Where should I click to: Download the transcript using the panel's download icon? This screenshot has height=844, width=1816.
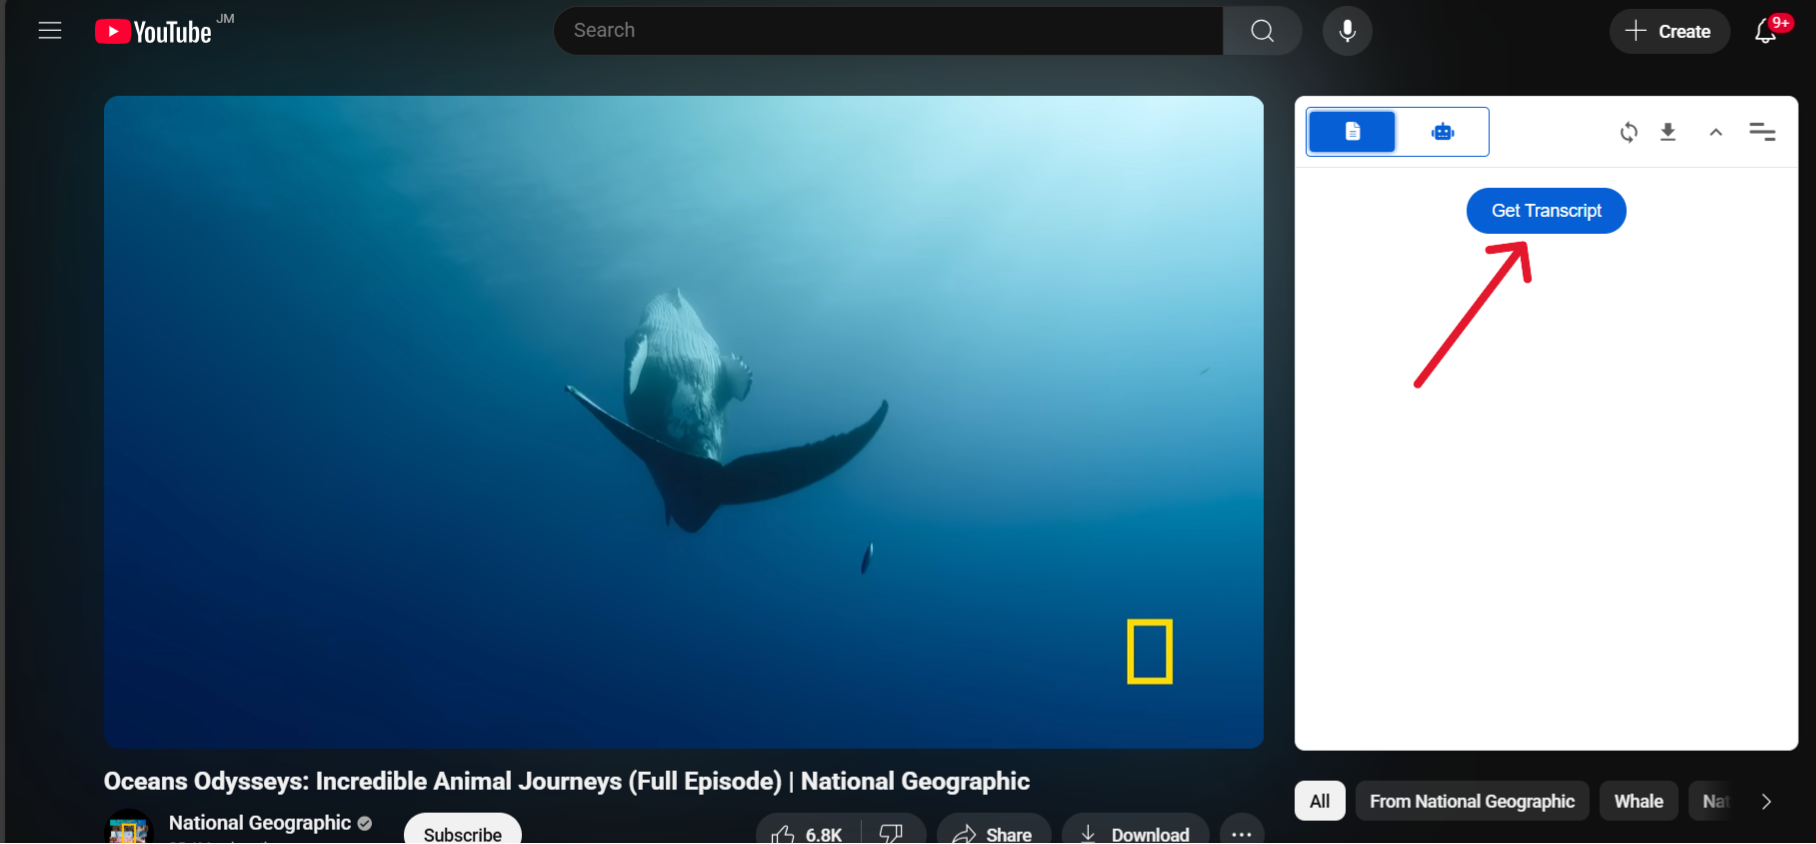pyautogui.click(x=1668, y=132)
